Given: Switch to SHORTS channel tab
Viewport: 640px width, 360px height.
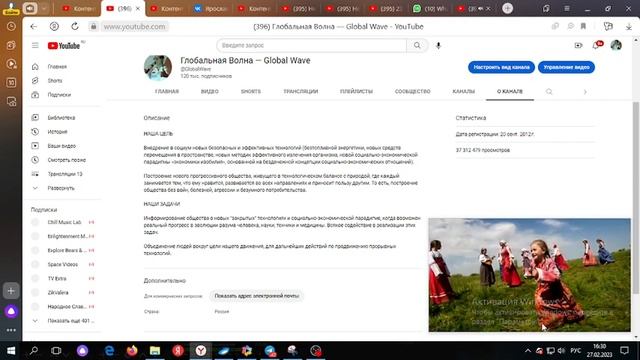Looking at the screenshot, I should [x=251, y=91].
